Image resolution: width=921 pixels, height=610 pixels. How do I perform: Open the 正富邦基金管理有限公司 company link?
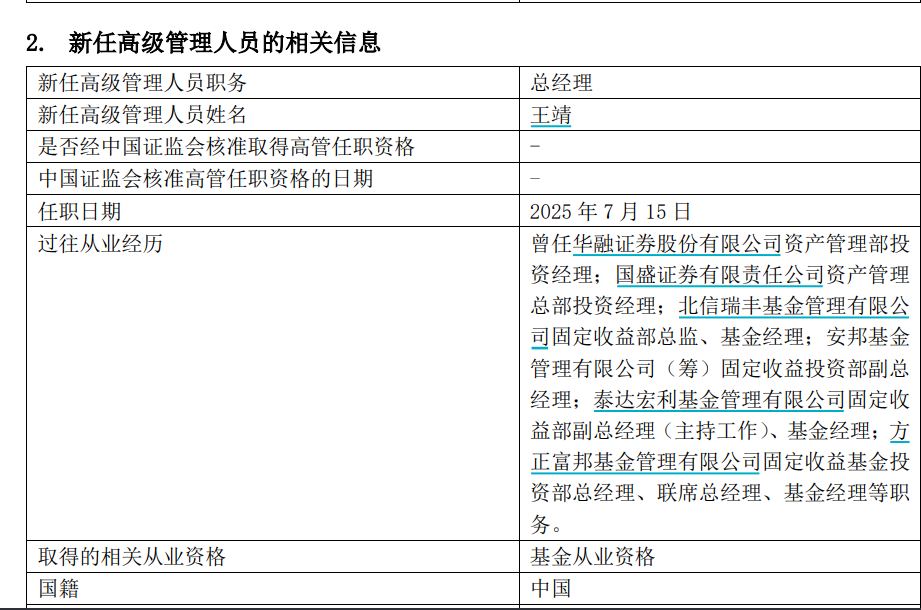click(x=646, y=462)
